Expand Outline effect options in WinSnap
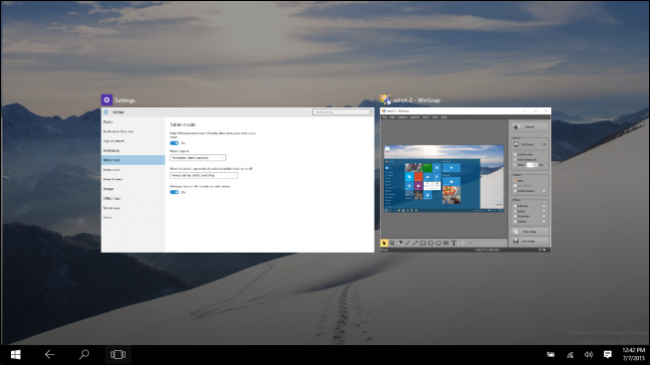The image size is (650, 365). point(544,211)
